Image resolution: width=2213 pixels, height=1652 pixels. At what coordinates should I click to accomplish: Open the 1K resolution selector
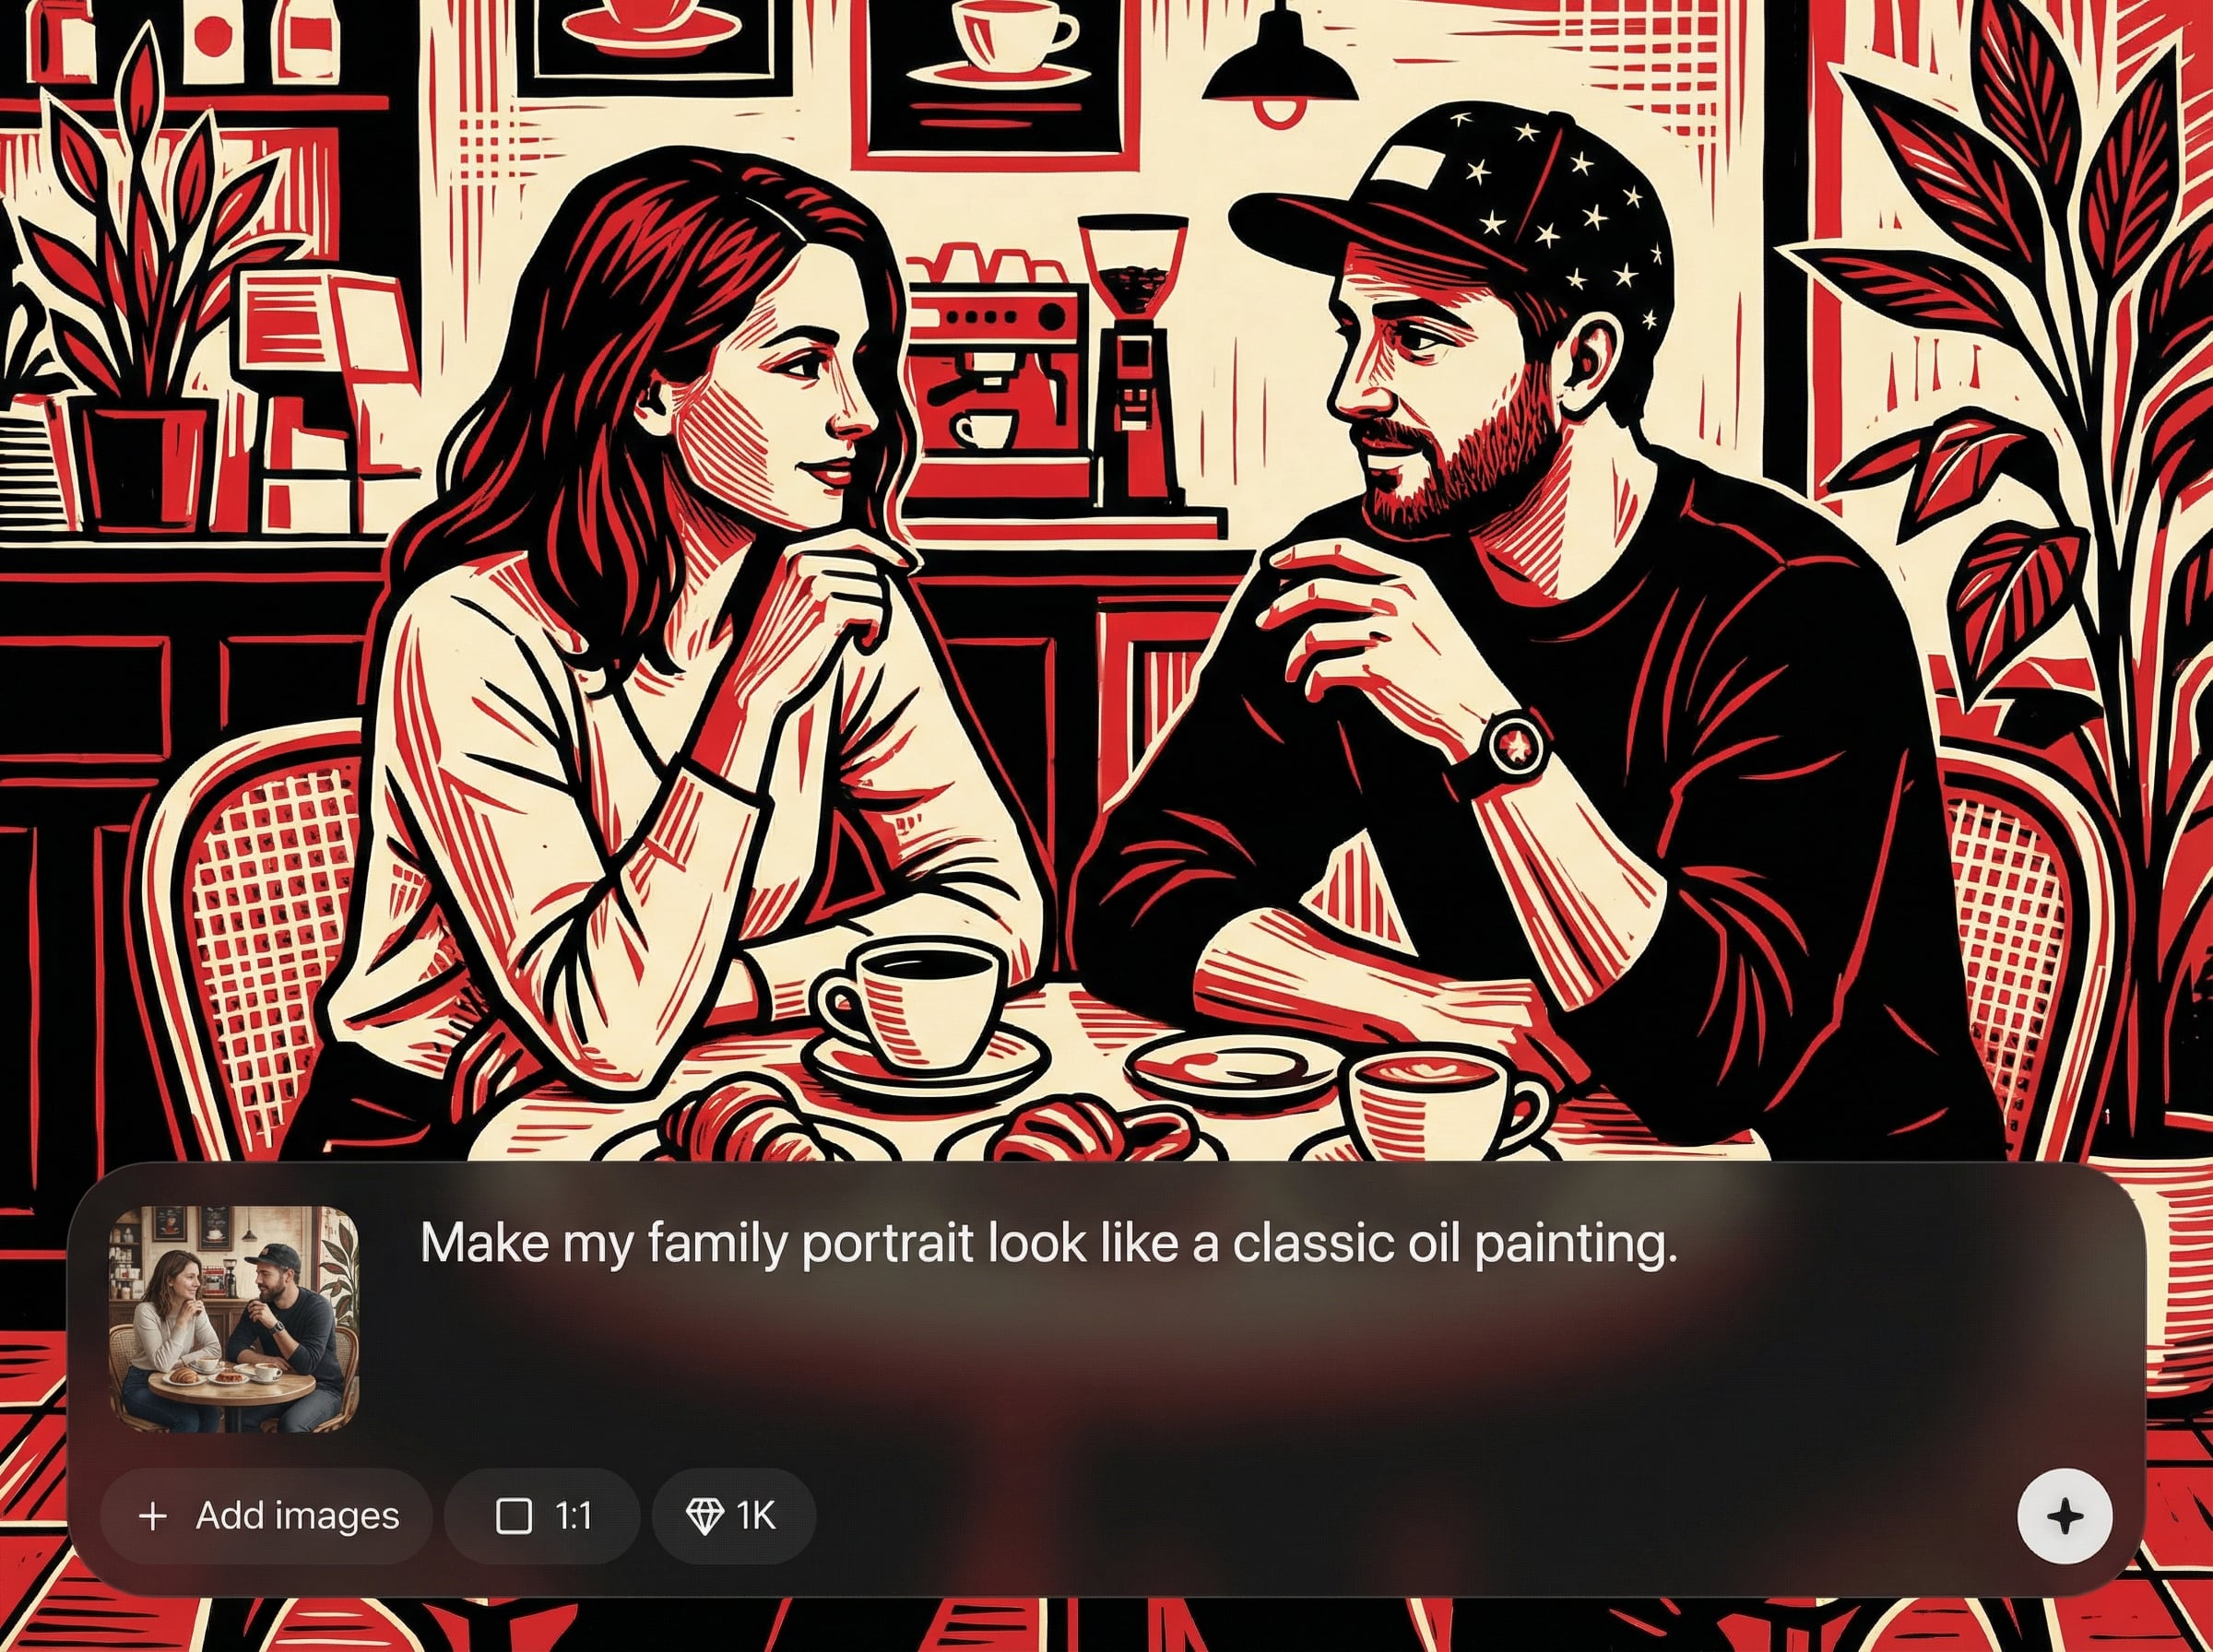[734, 1516]
